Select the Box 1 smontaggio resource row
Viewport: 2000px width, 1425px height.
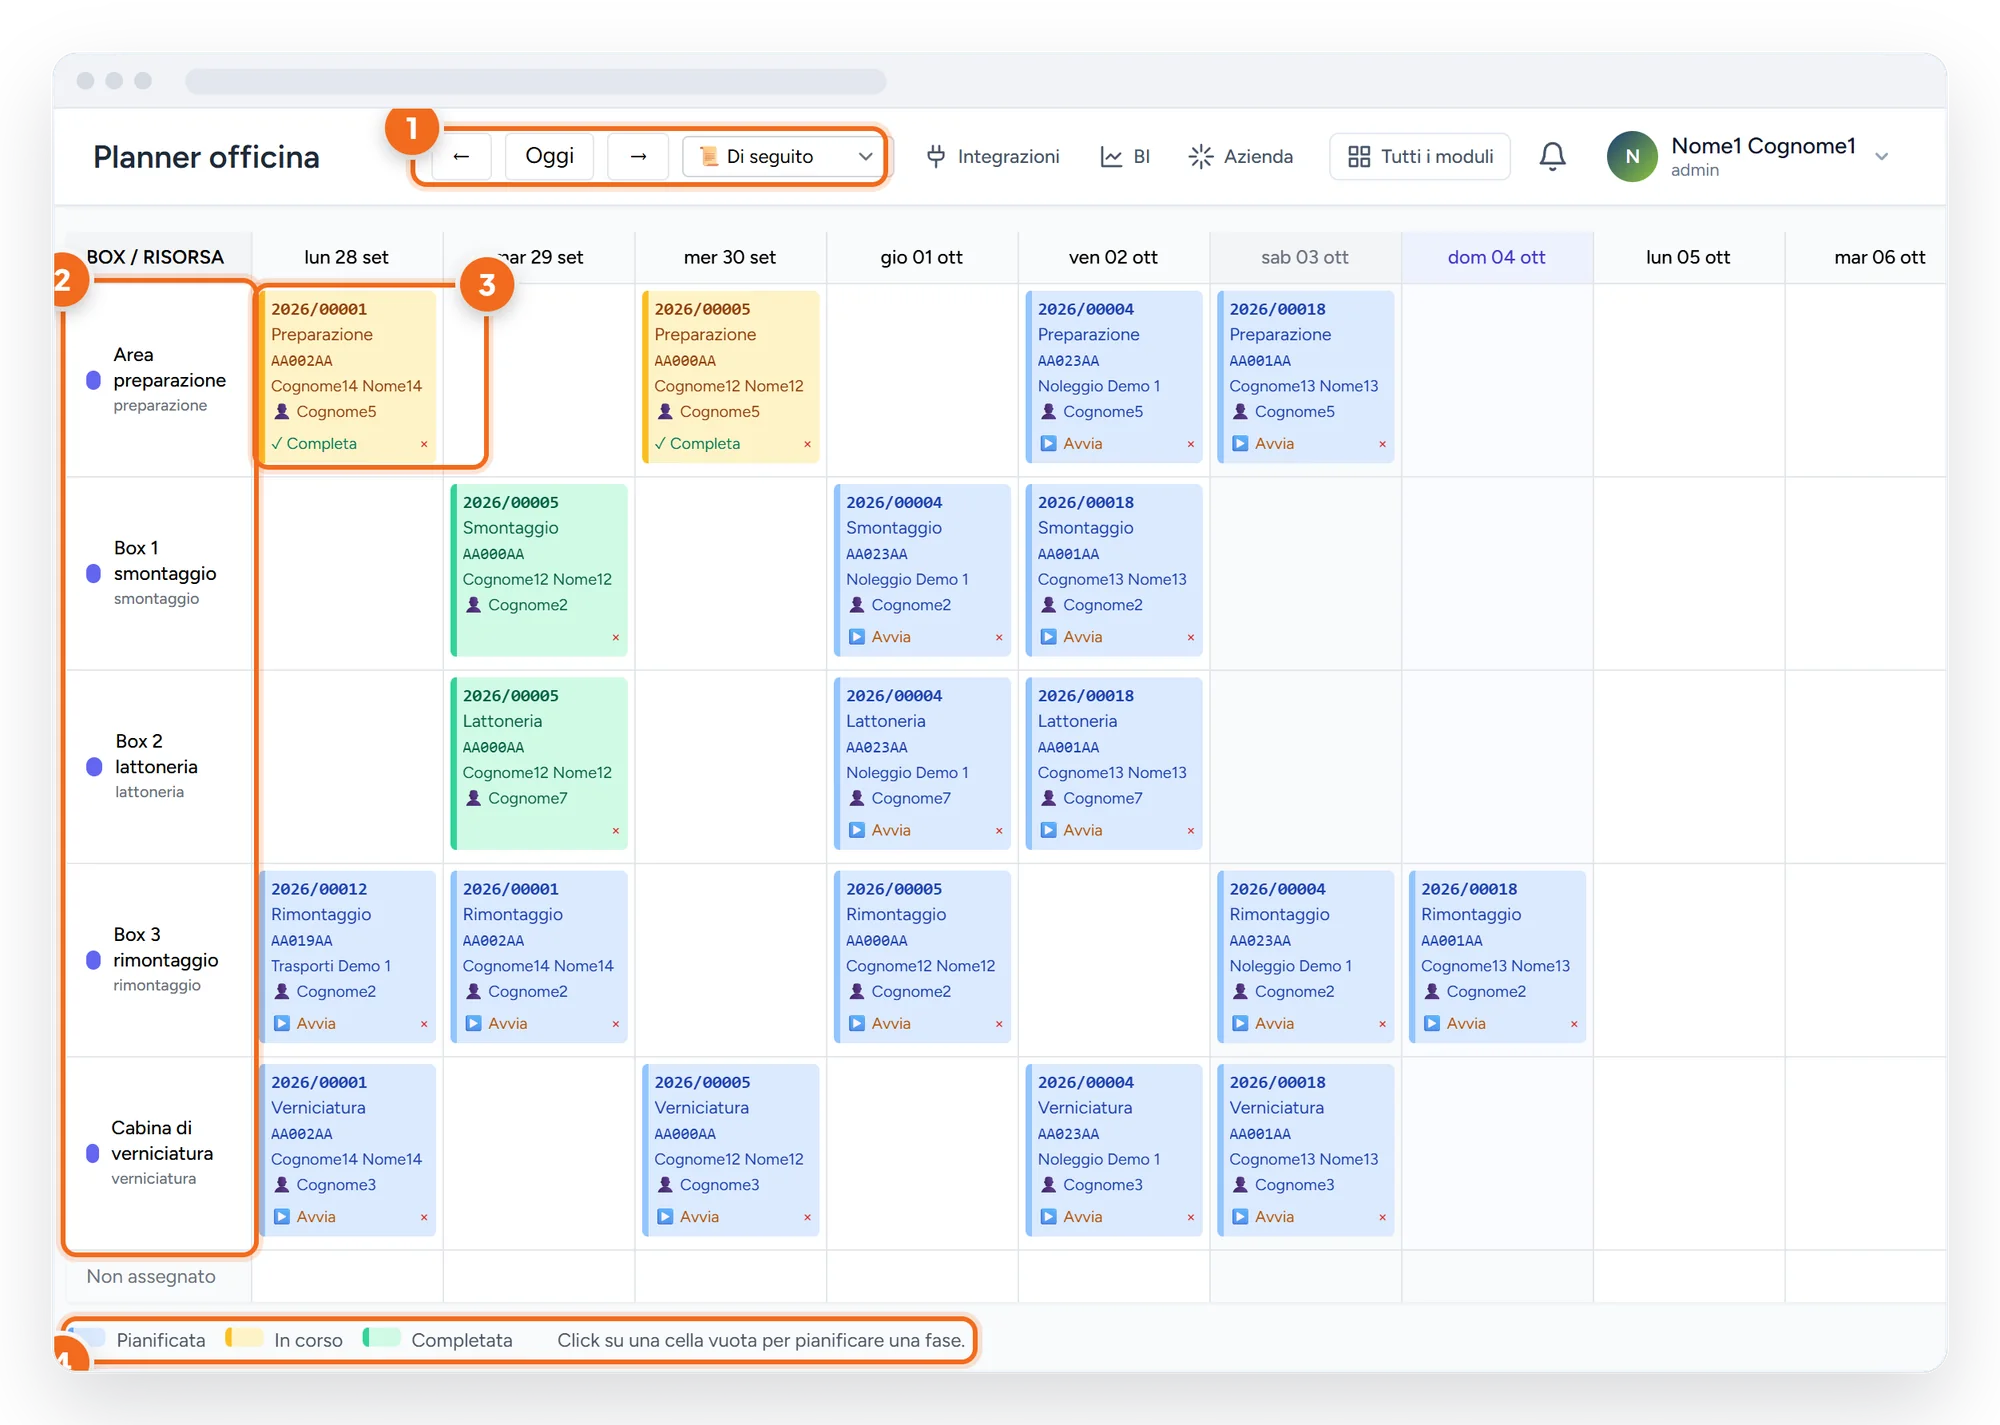point(158,573)
